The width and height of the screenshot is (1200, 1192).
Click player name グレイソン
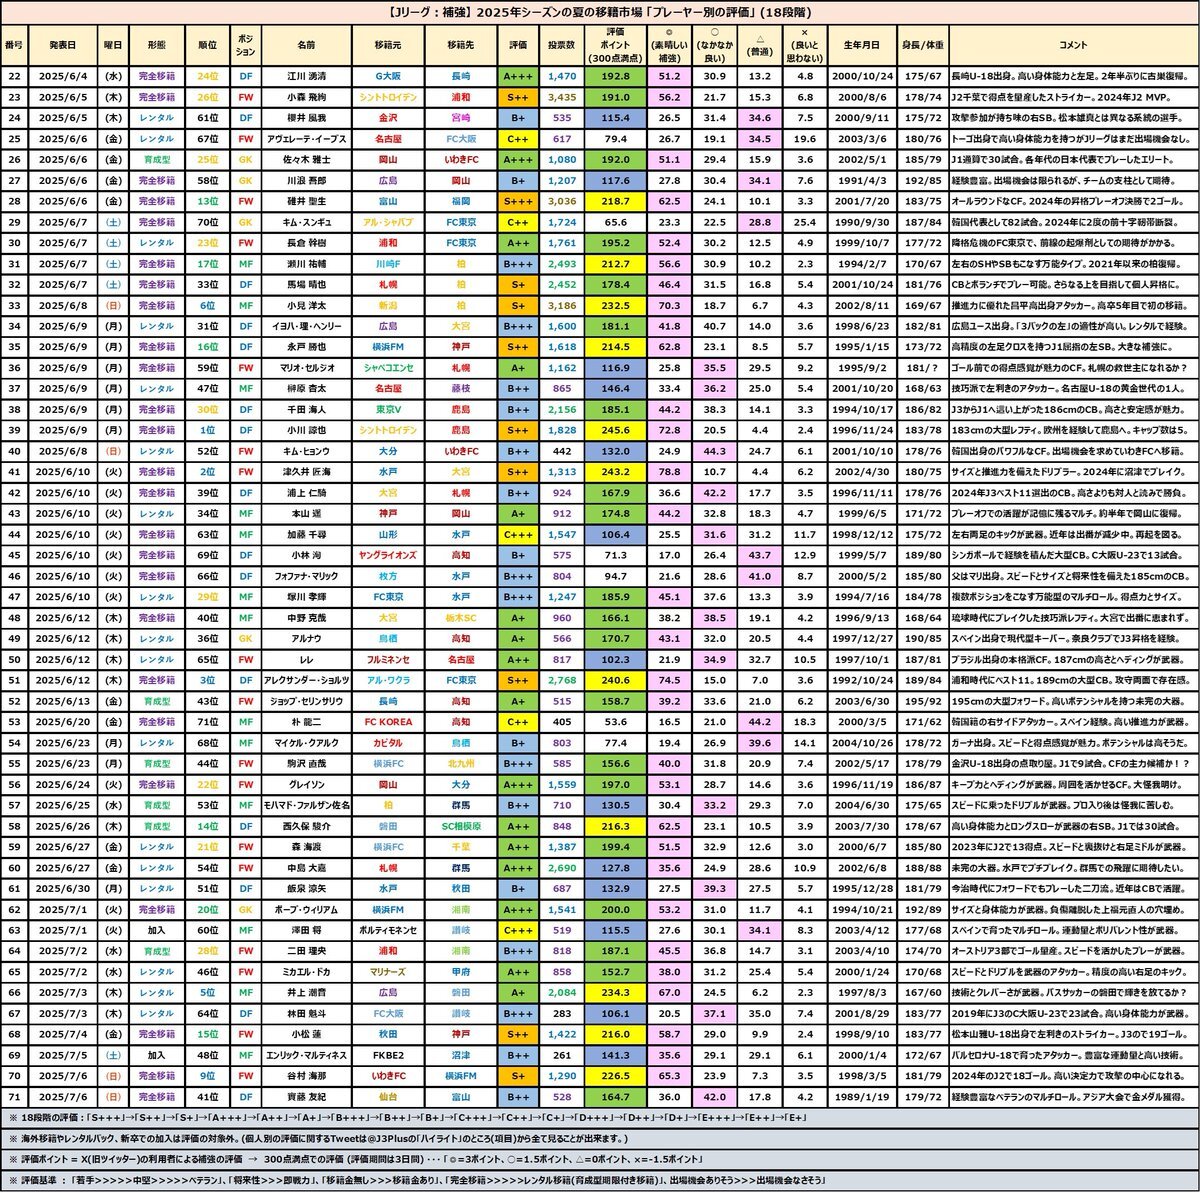coord(306,785)
